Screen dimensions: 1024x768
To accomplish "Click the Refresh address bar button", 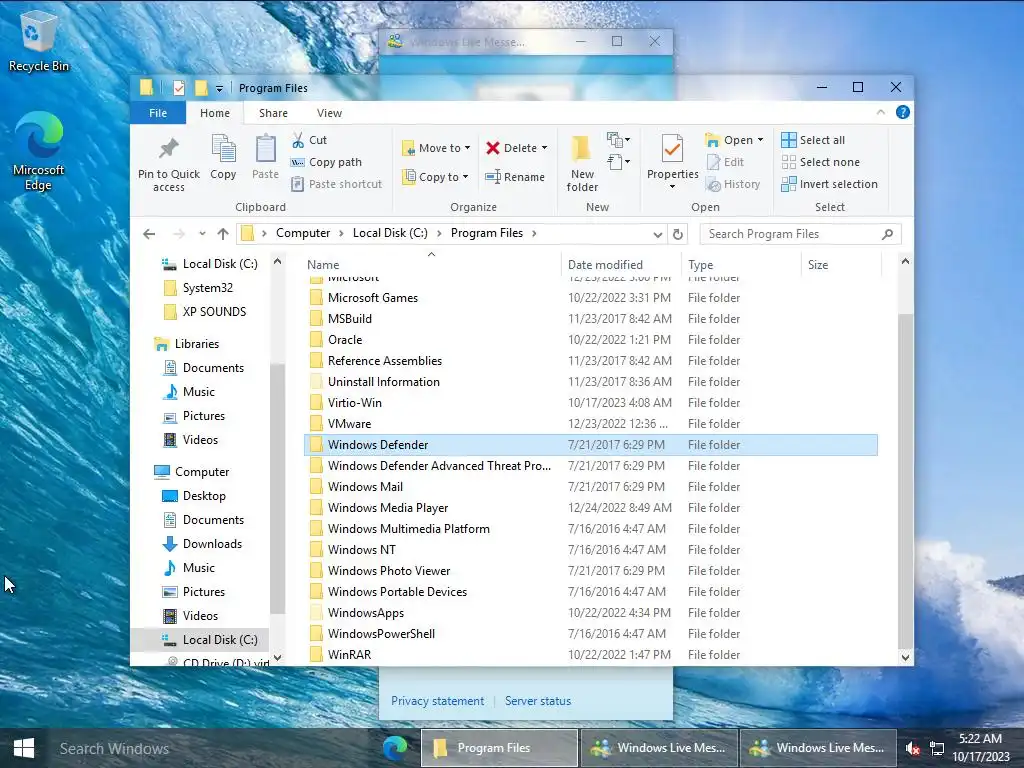I will (678, 234).
